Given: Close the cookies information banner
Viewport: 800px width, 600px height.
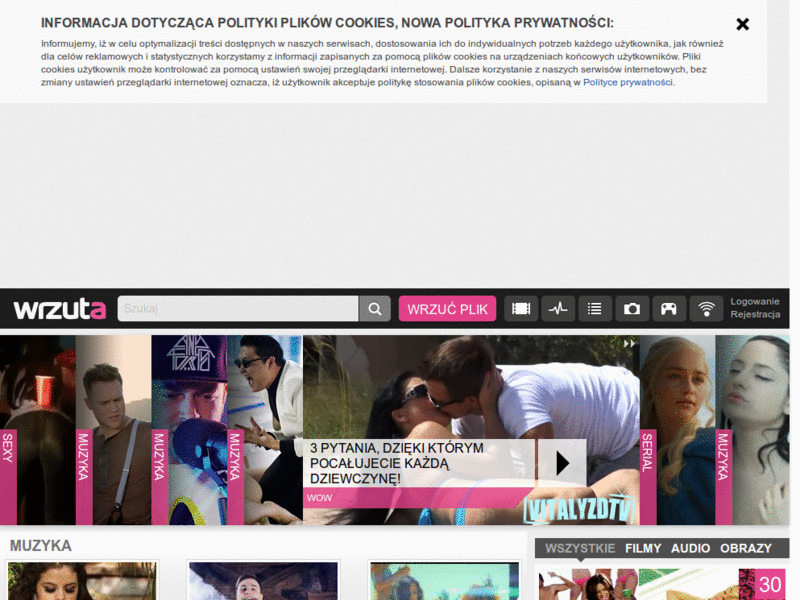Looking at the screenshot, I should 742,24.
